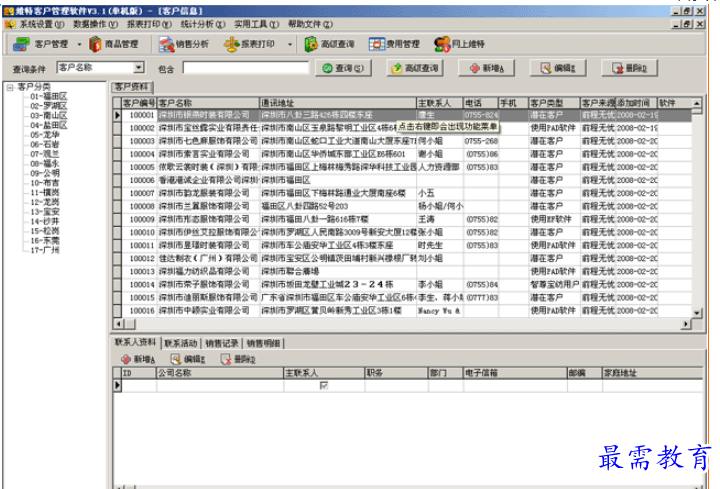This screenshot has width=720, height=489.
Task: Open the 报表打印 menu
Action: (149, 24)
